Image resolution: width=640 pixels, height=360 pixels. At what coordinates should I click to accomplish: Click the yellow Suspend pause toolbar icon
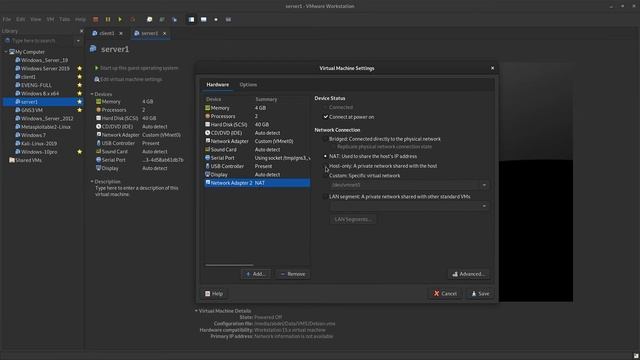point(108,19)
